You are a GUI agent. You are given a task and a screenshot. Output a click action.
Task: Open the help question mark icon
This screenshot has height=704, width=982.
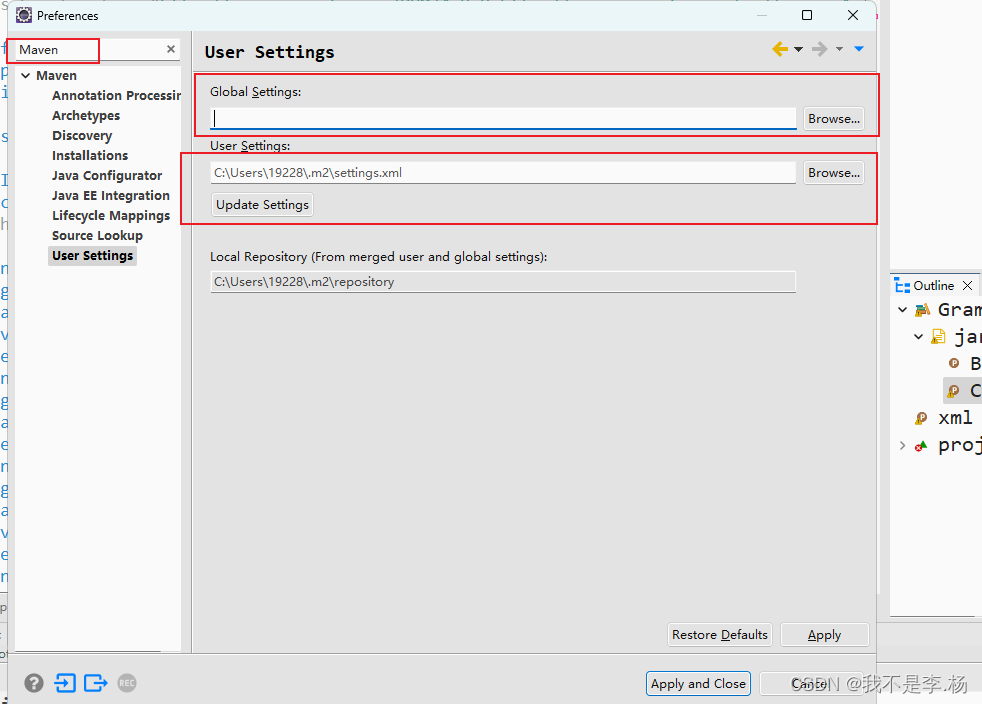pos(34,683)
